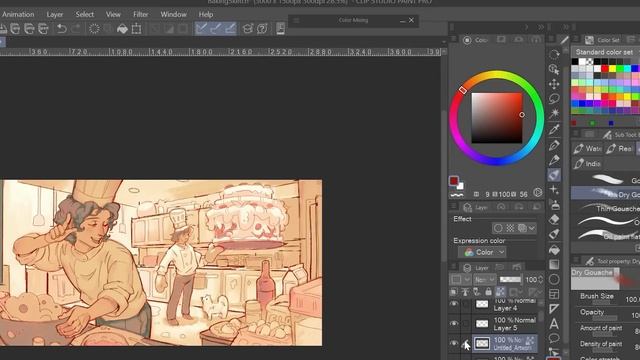Select the Rotate view tool
640x360 pixels.
click(x=554, y=54)
